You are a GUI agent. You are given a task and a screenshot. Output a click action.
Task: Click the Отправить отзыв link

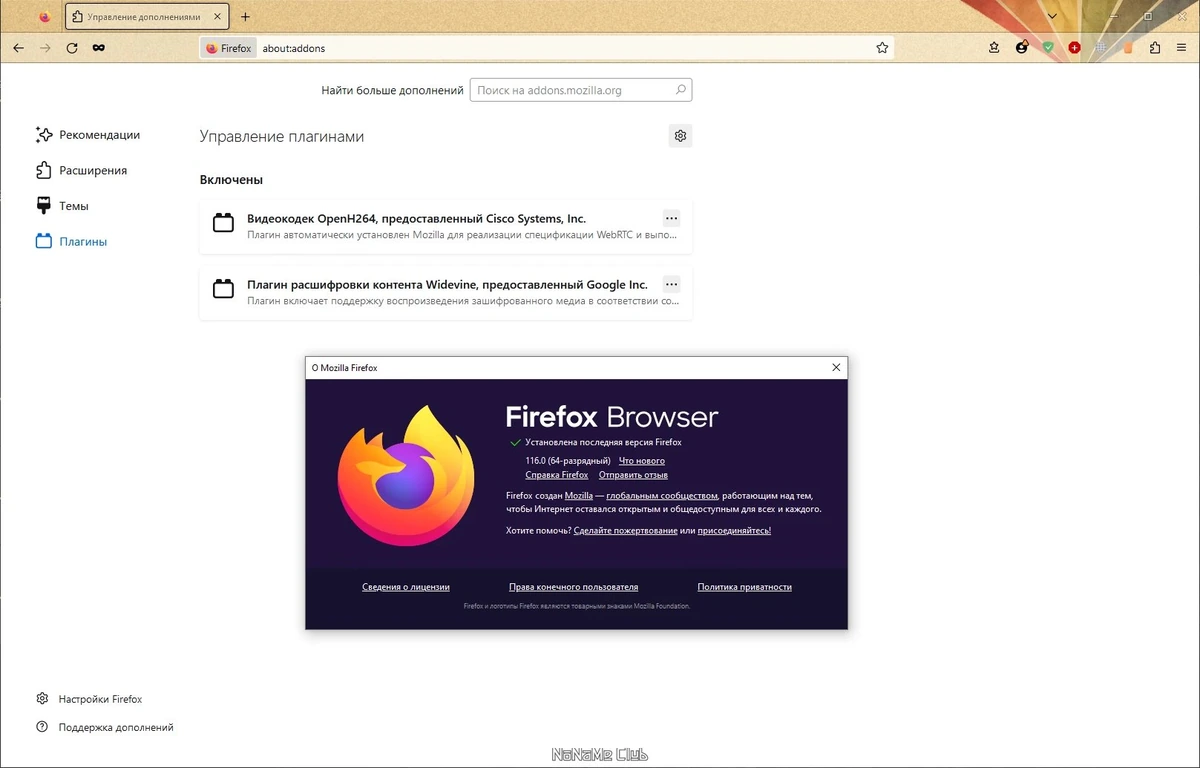pyautogui.click(x=633, y=475)
